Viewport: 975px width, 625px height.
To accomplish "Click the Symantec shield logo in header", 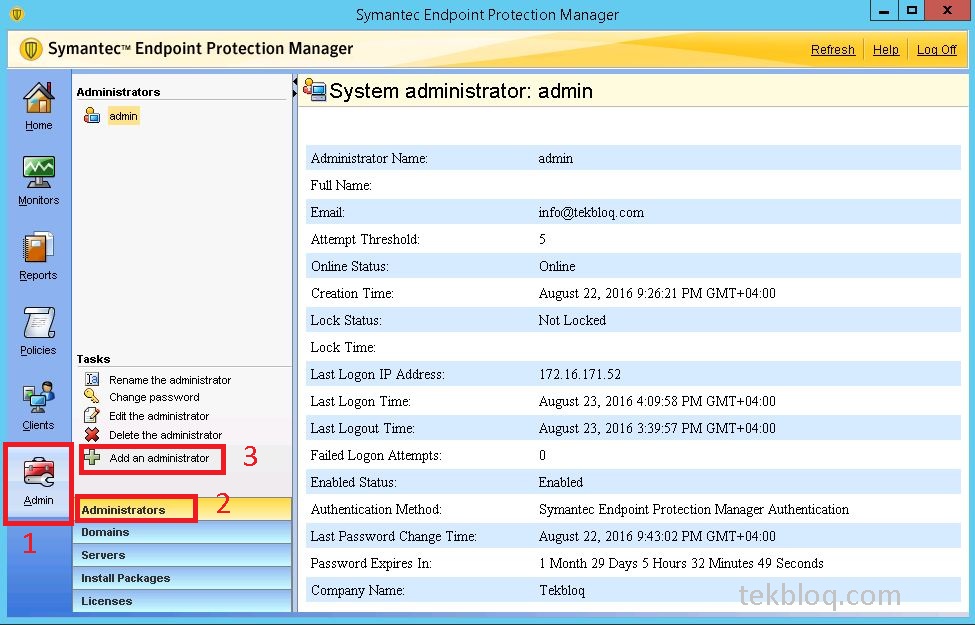I will (x=30, y=49).
